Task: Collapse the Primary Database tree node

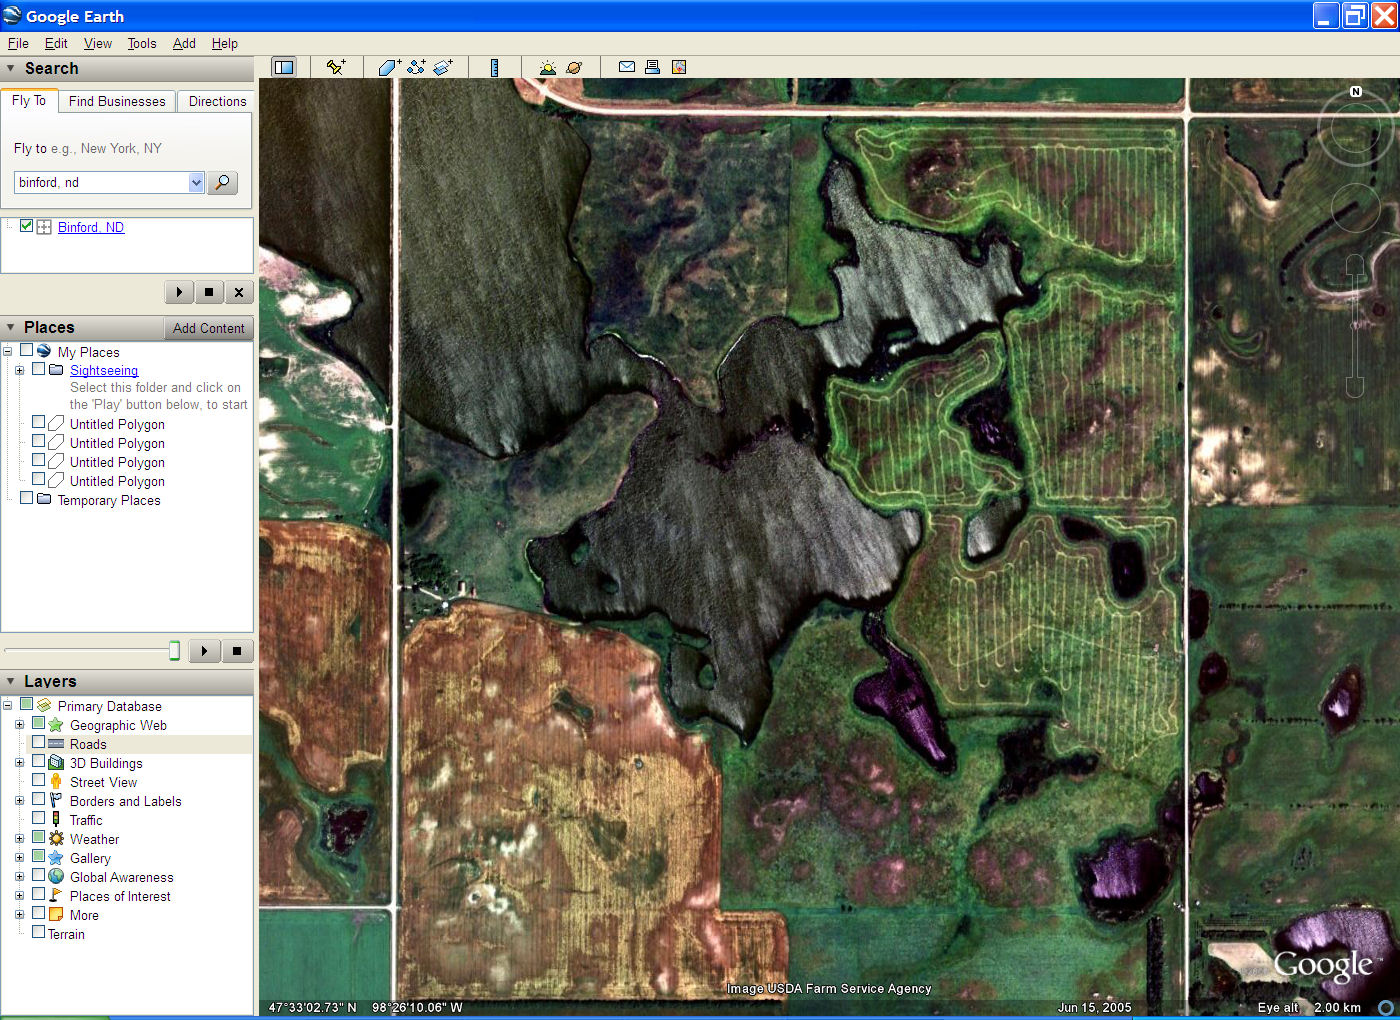Action: (x=8, y=705)
